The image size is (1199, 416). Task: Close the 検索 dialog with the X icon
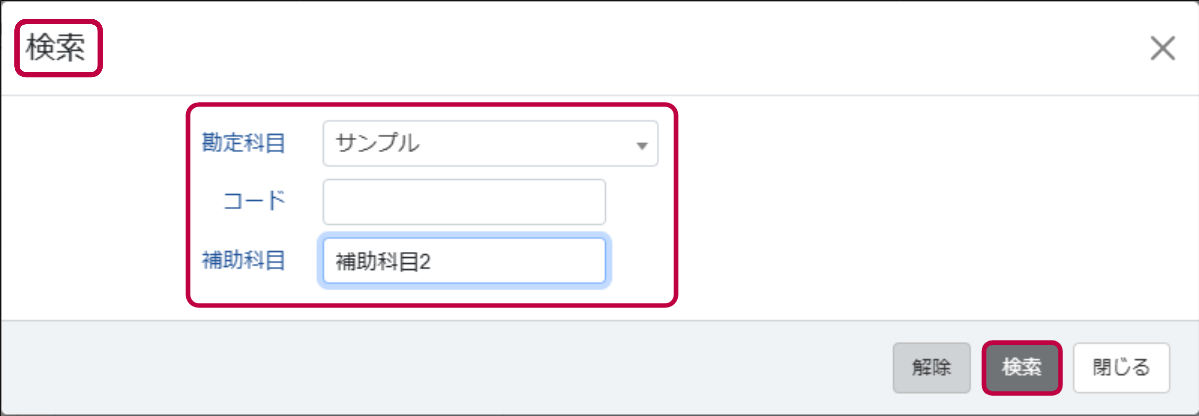[x=1163, y=48]
